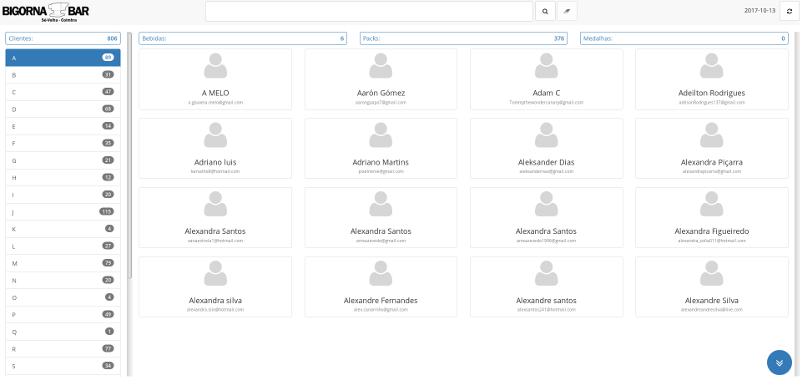Select letter Q in client list

click(63, 332)
